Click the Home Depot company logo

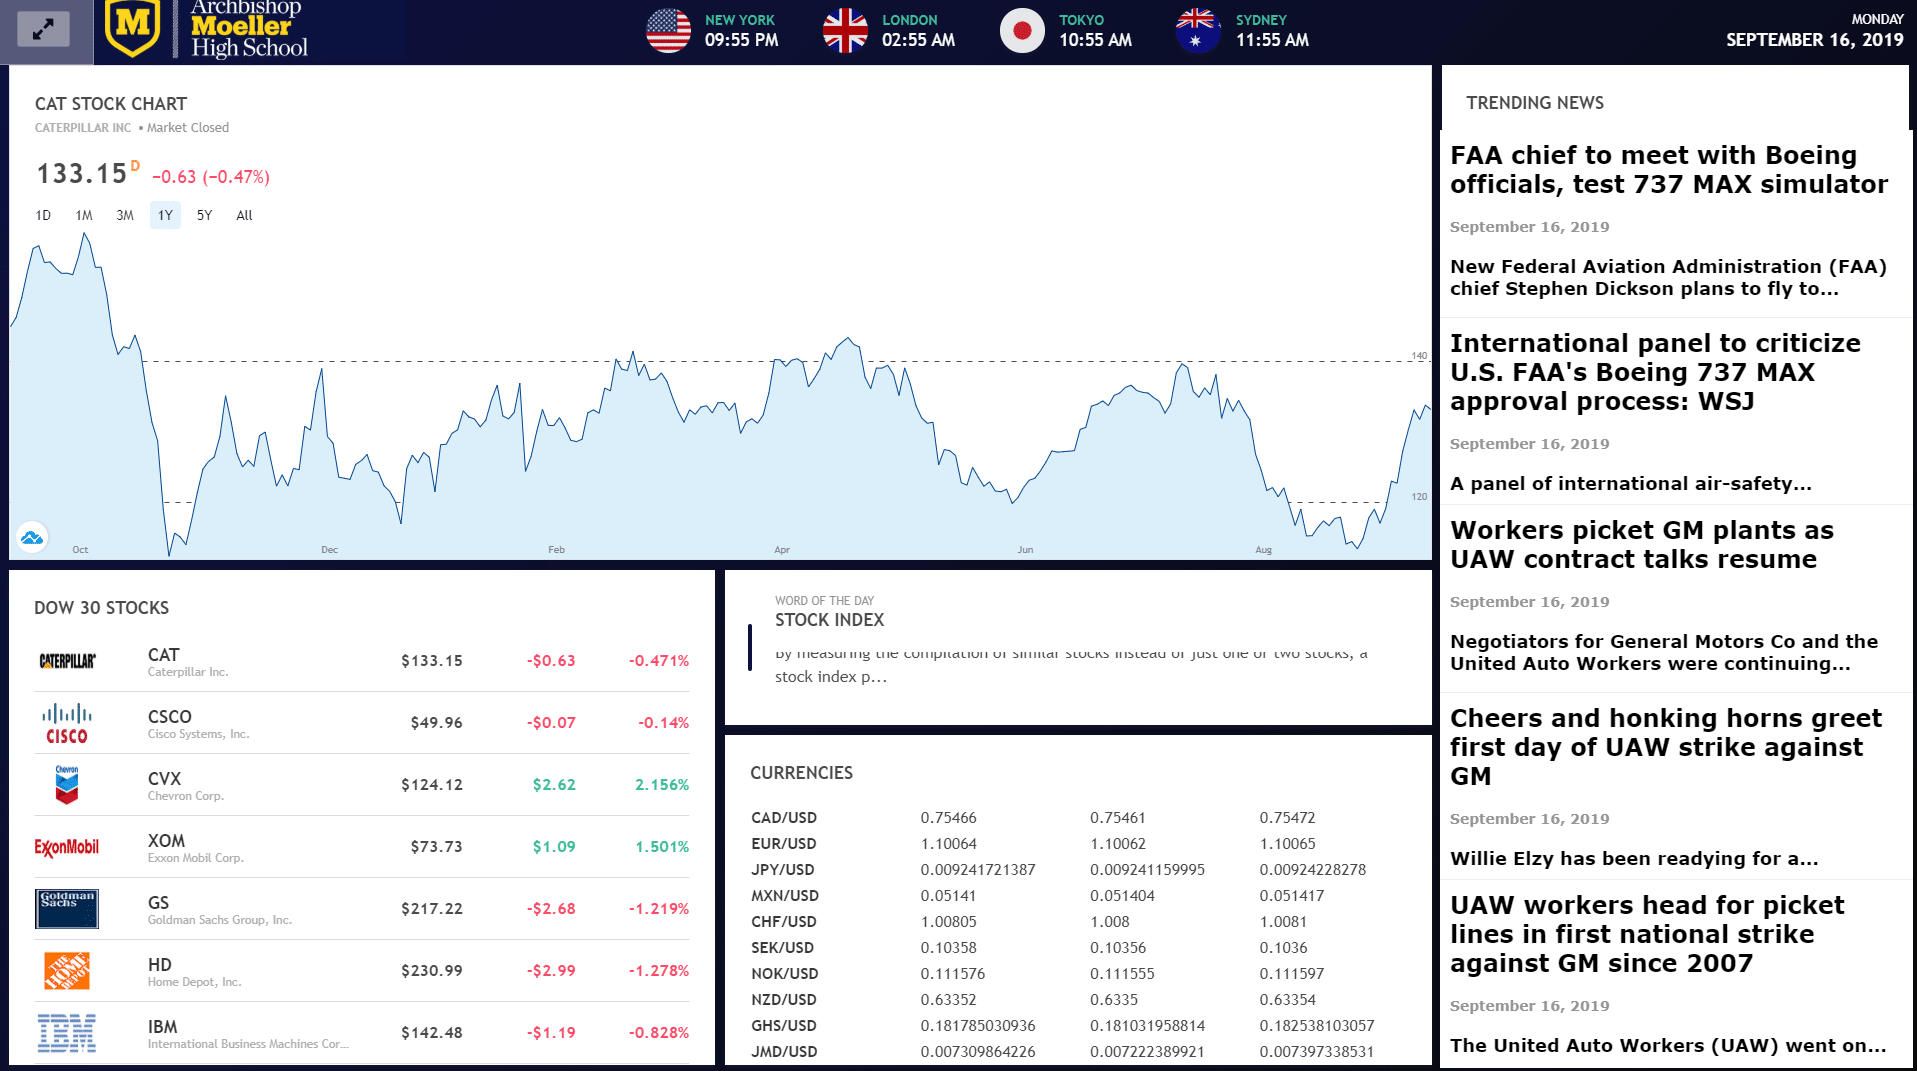[67, 971]
